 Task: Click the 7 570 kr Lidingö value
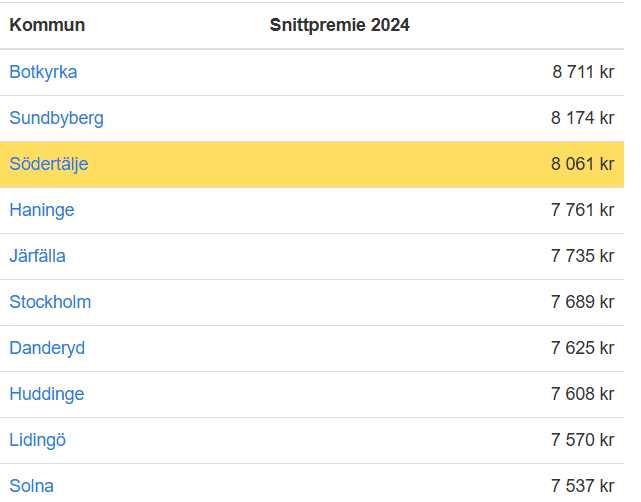pyautogui.click(x=583, y=440)
